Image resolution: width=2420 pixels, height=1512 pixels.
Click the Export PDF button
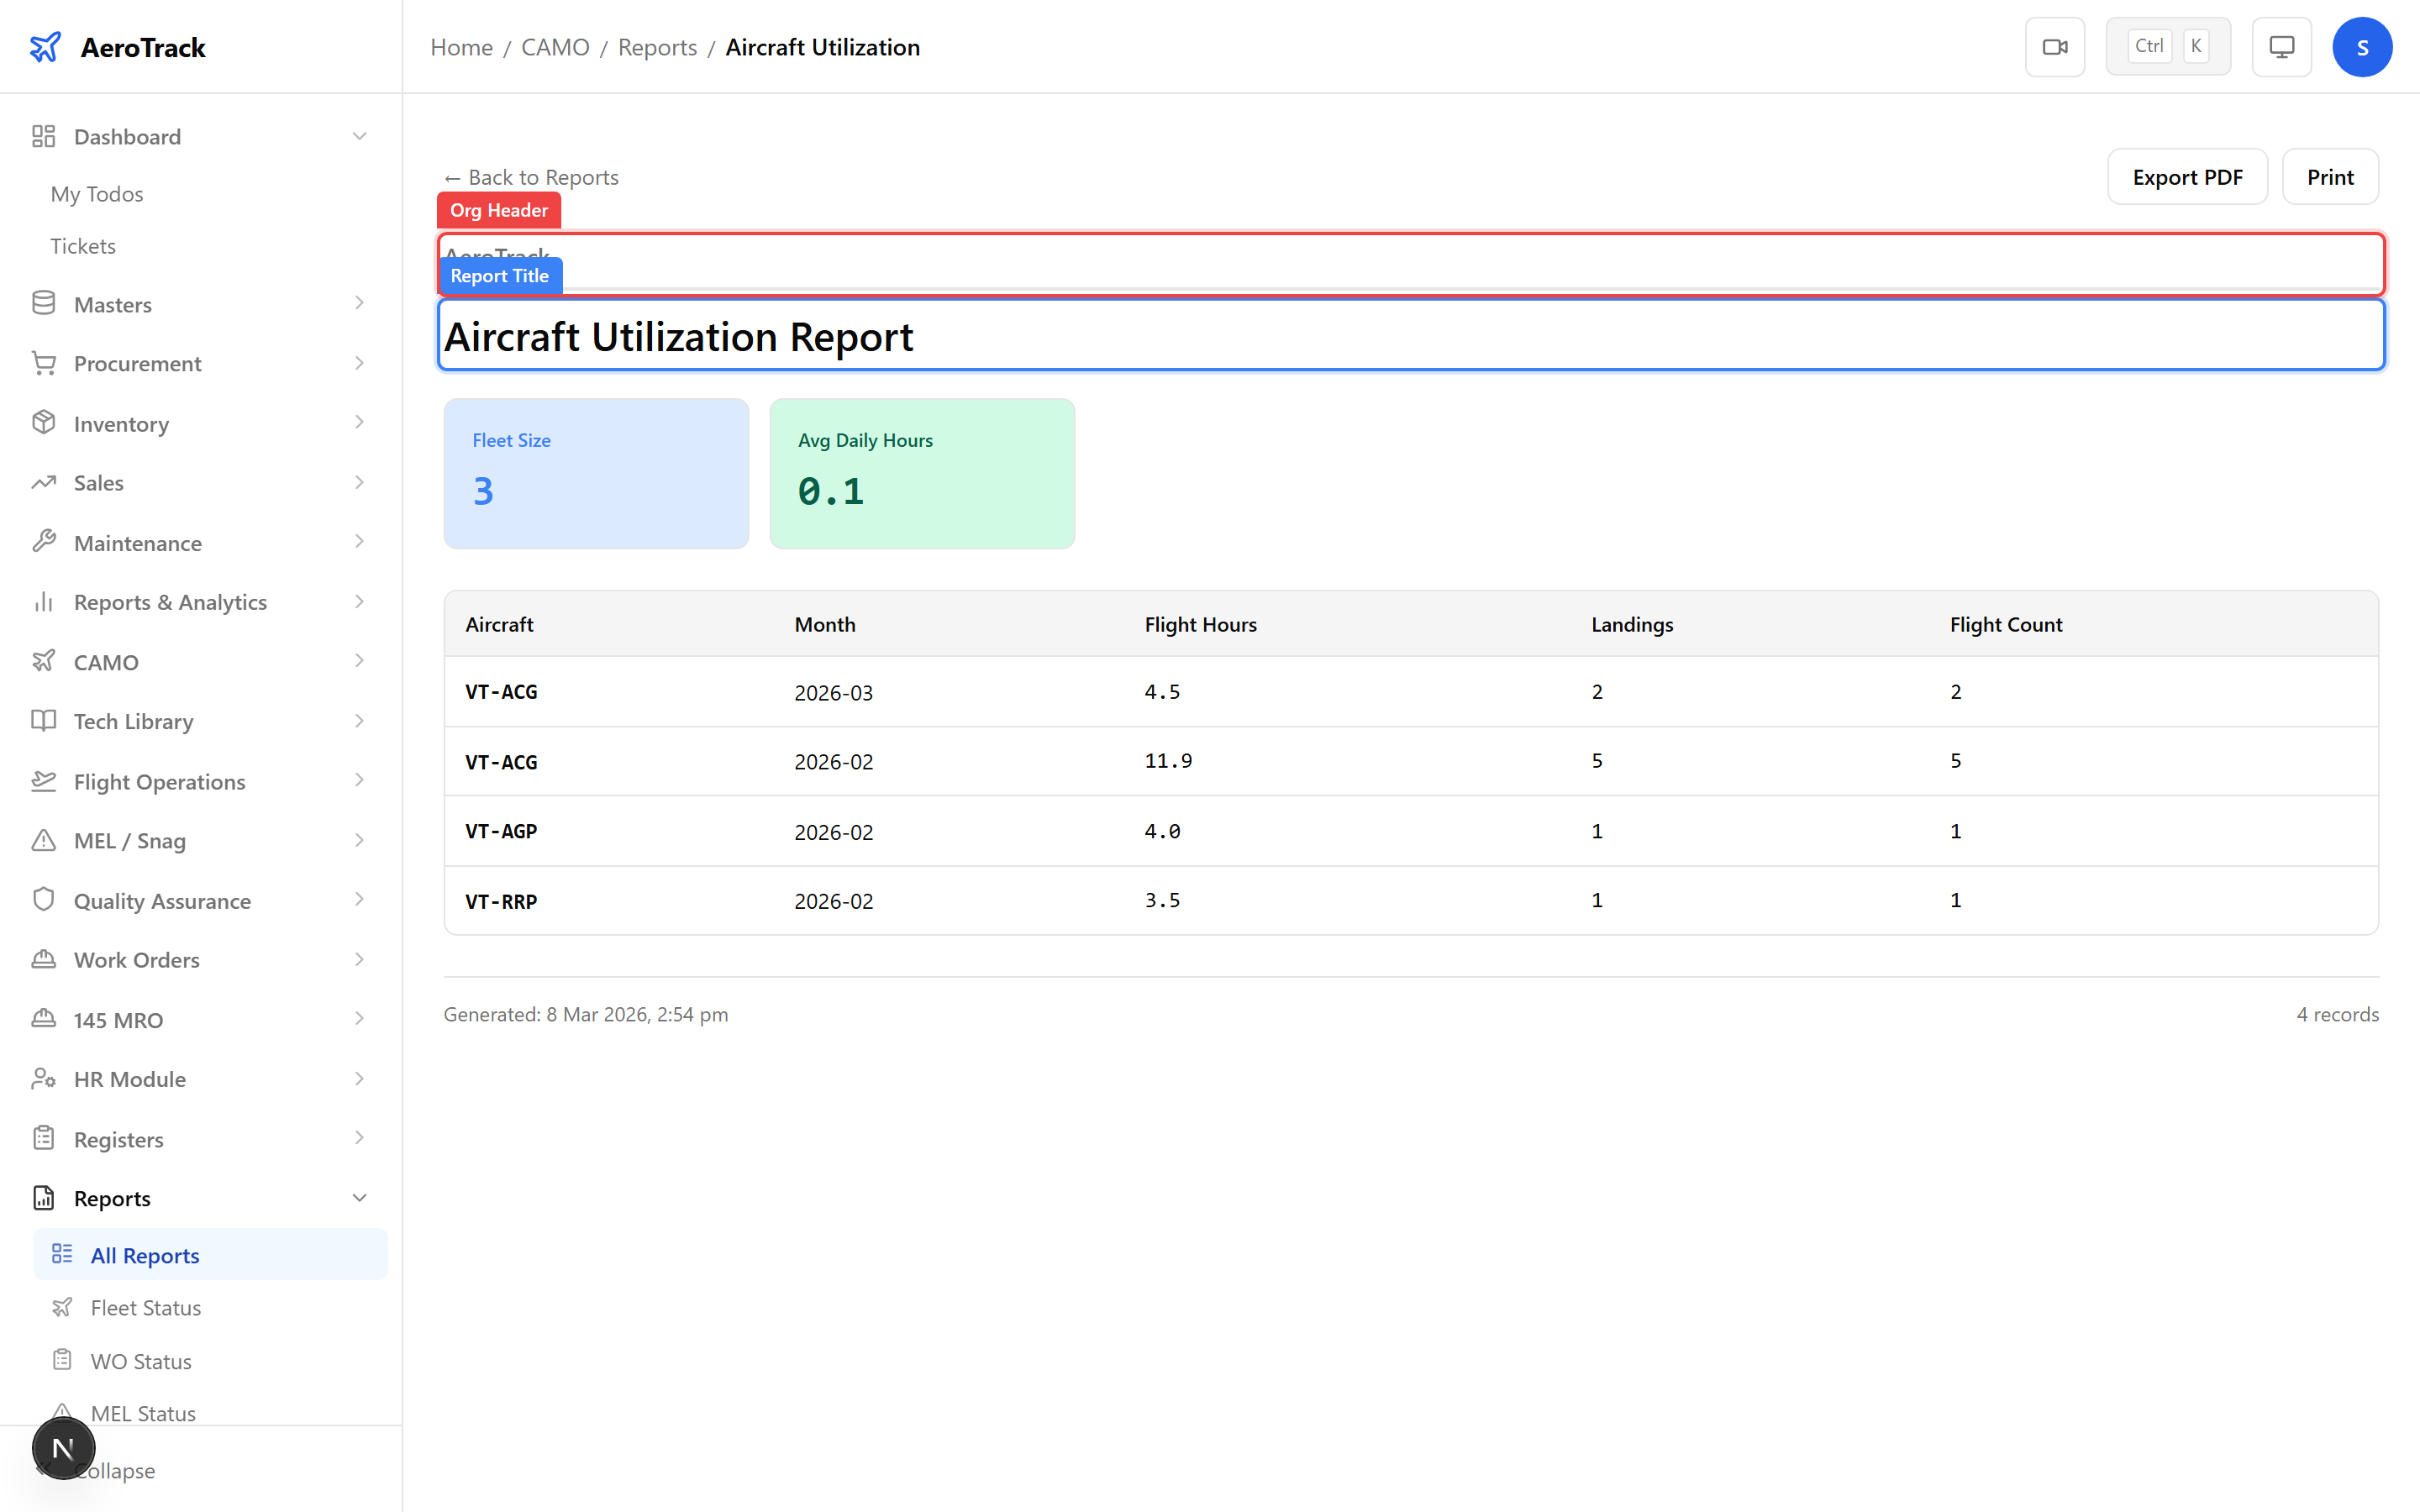[x=2186, y=177]
